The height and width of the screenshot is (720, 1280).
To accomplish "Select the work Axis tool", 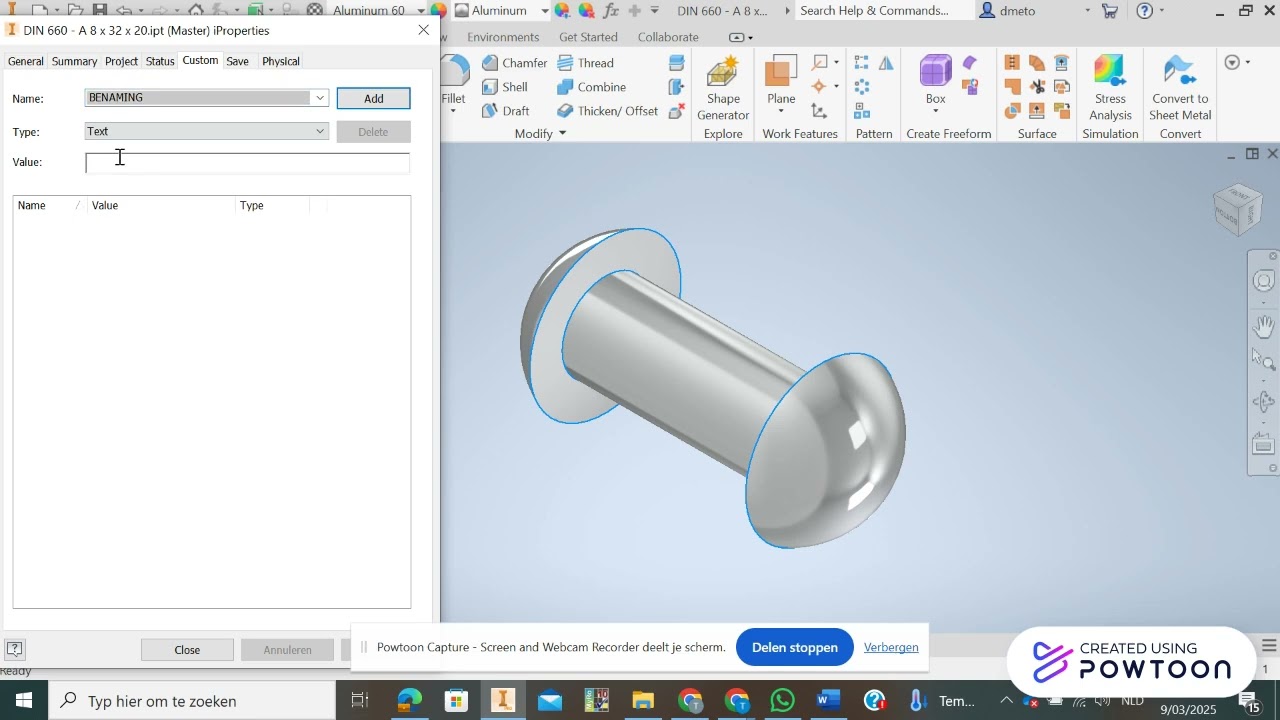I will point(820,63).
